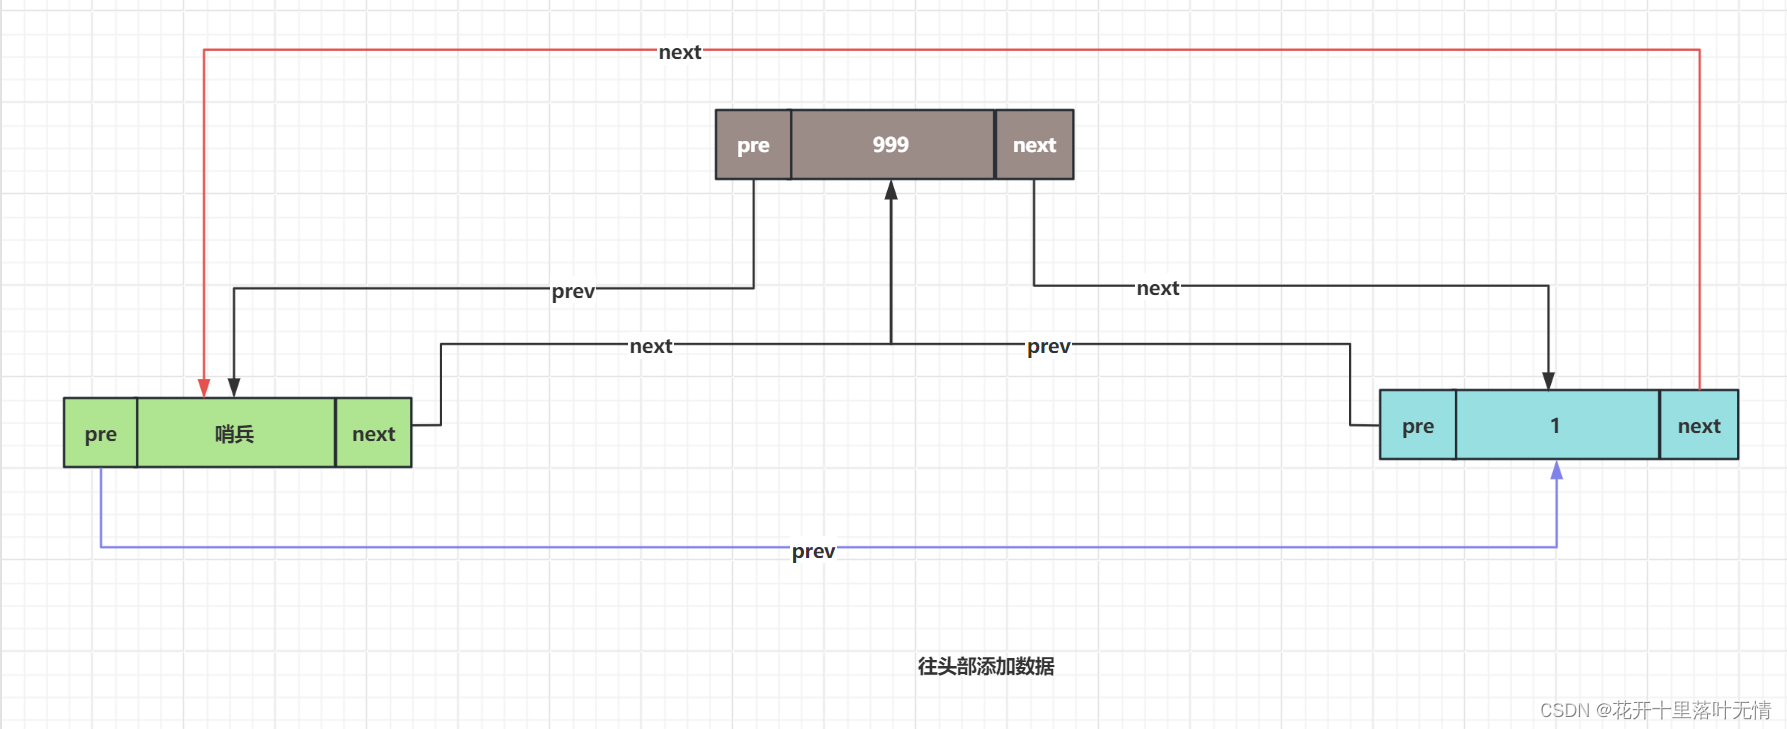Select the cyan node's "next" cell
Screen dimensions: 1787x729
1699,425
